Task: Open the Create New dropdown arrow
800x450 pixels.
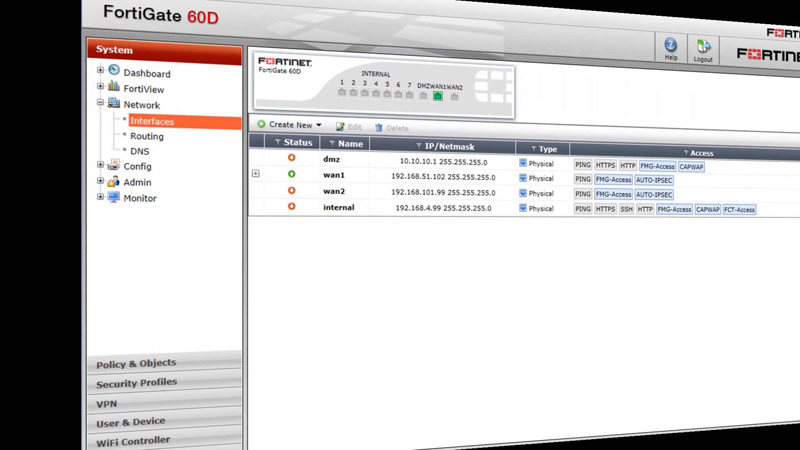Action: [319, 125]
